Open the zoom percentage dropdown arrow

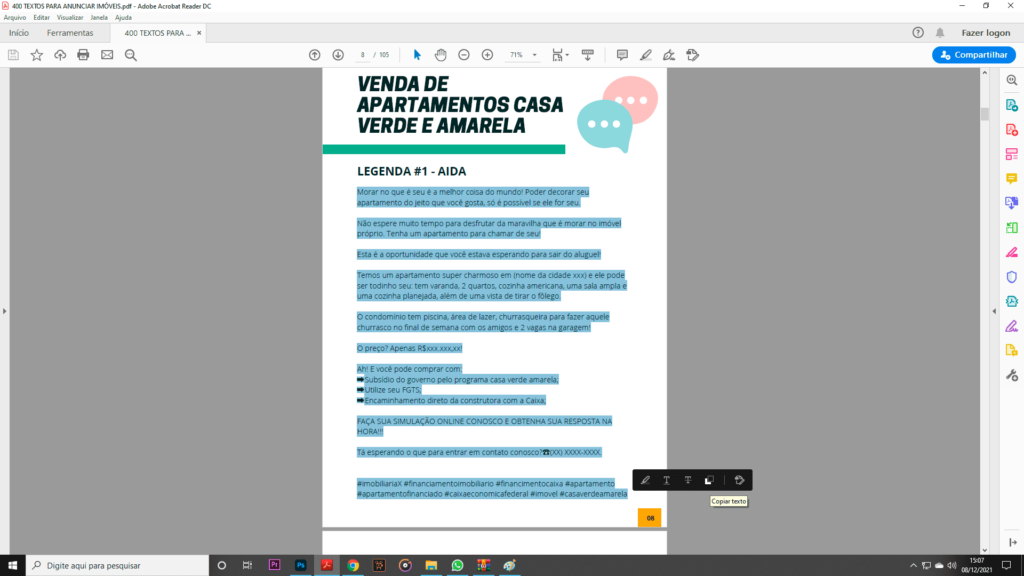pyautogui.click(x=534, y=55)
